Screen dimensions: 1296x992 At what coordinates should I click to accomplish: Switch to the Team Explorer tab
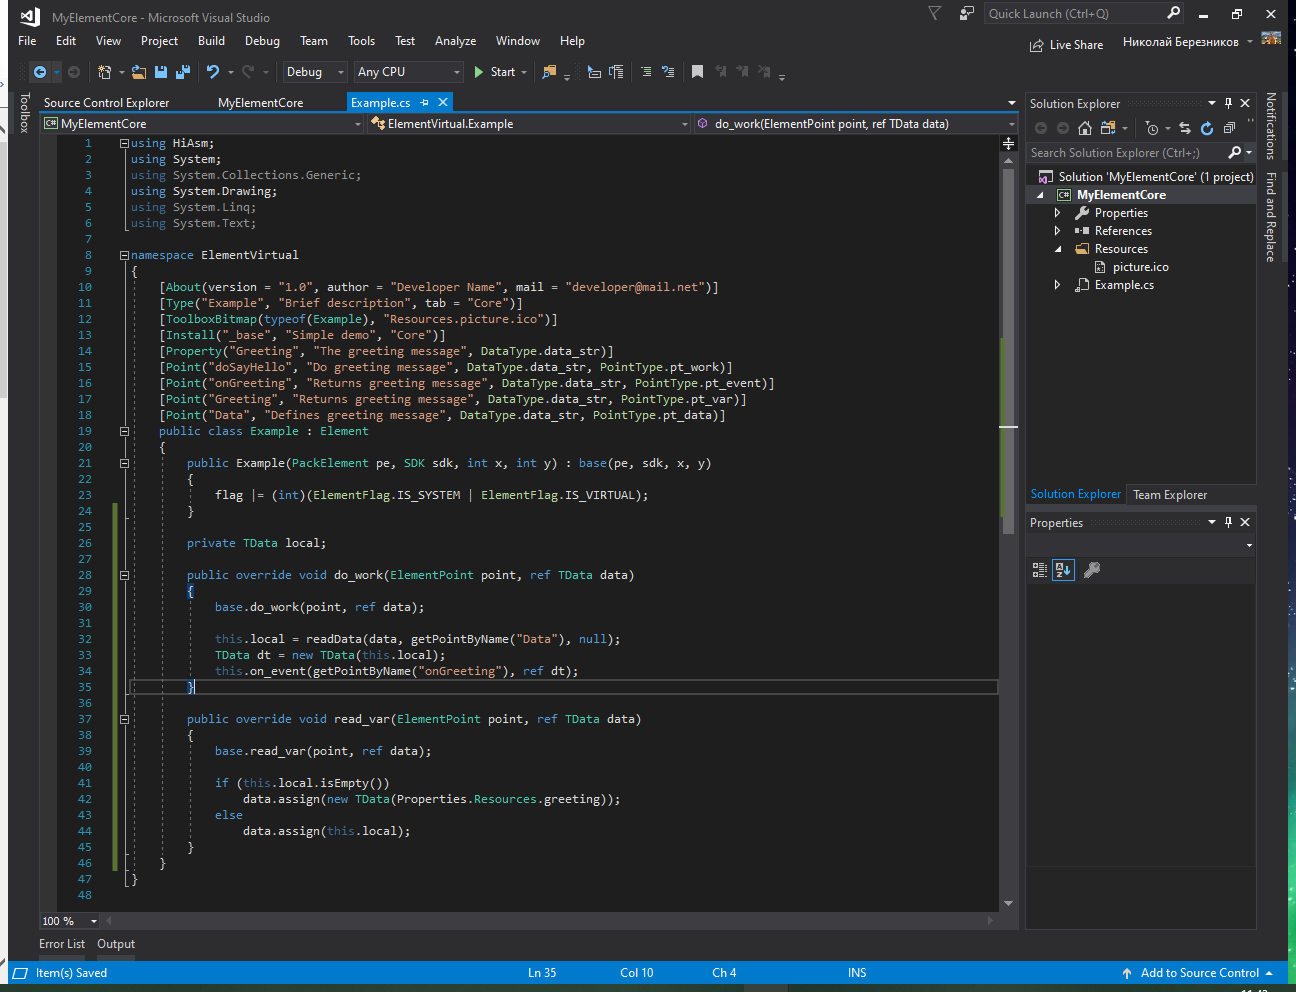coord(1169,495)
